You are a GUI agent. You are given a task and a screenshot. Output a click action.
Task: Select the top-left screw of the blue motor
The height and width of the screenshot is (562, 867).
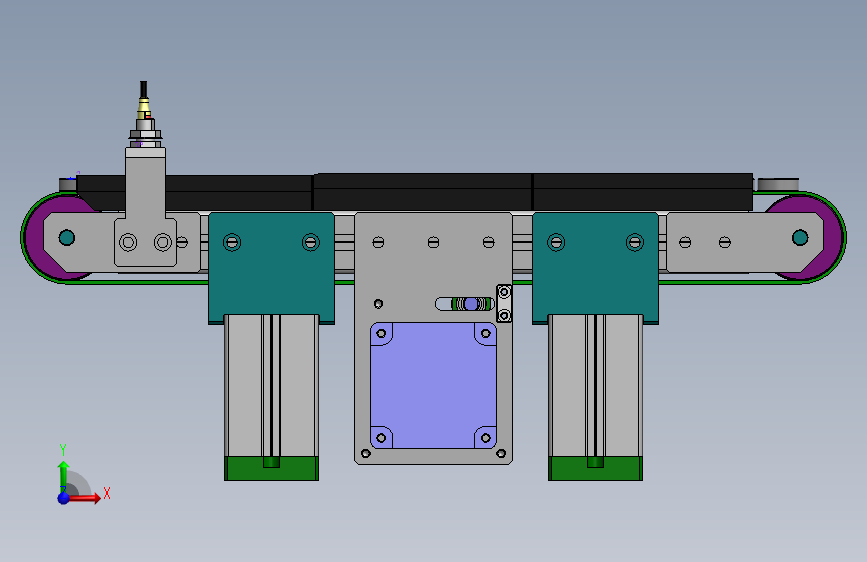[x=381, y=334]
